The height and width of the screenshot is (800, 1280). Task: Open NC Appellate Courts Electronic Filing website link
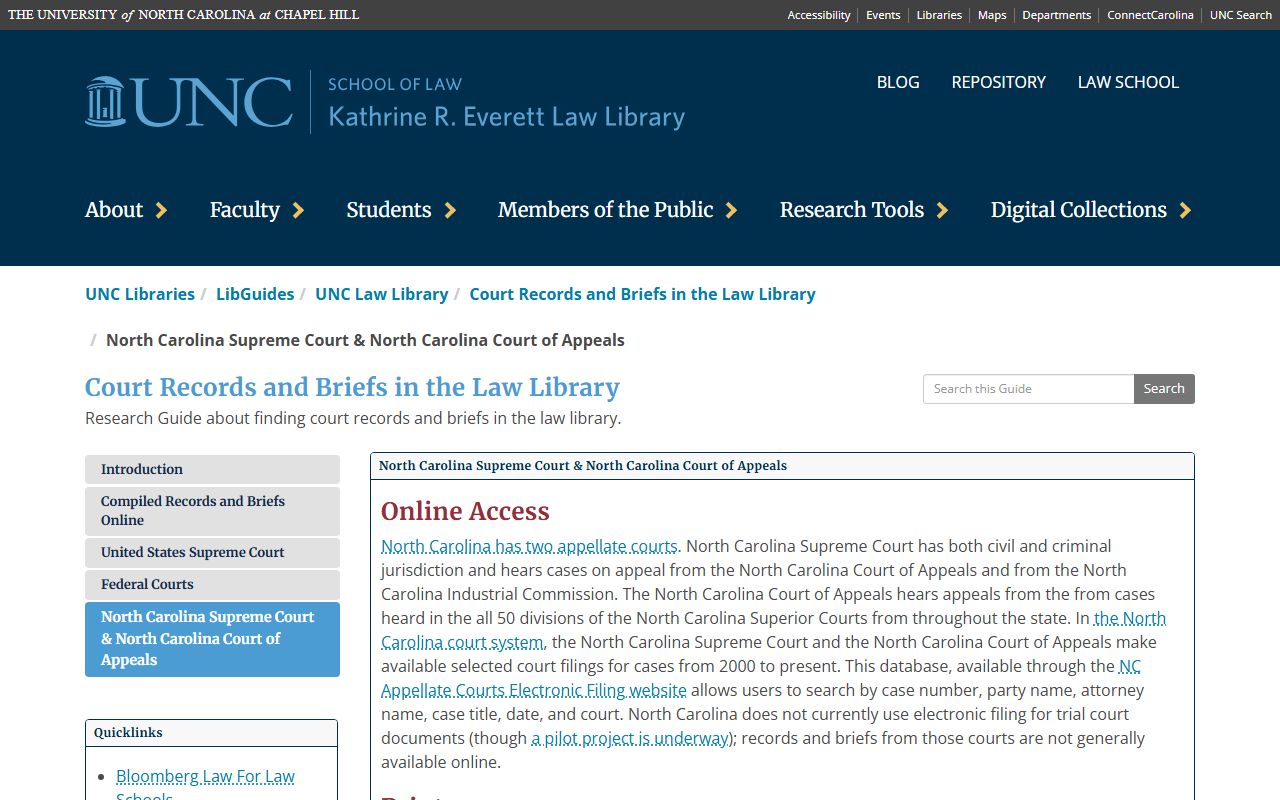534,690
